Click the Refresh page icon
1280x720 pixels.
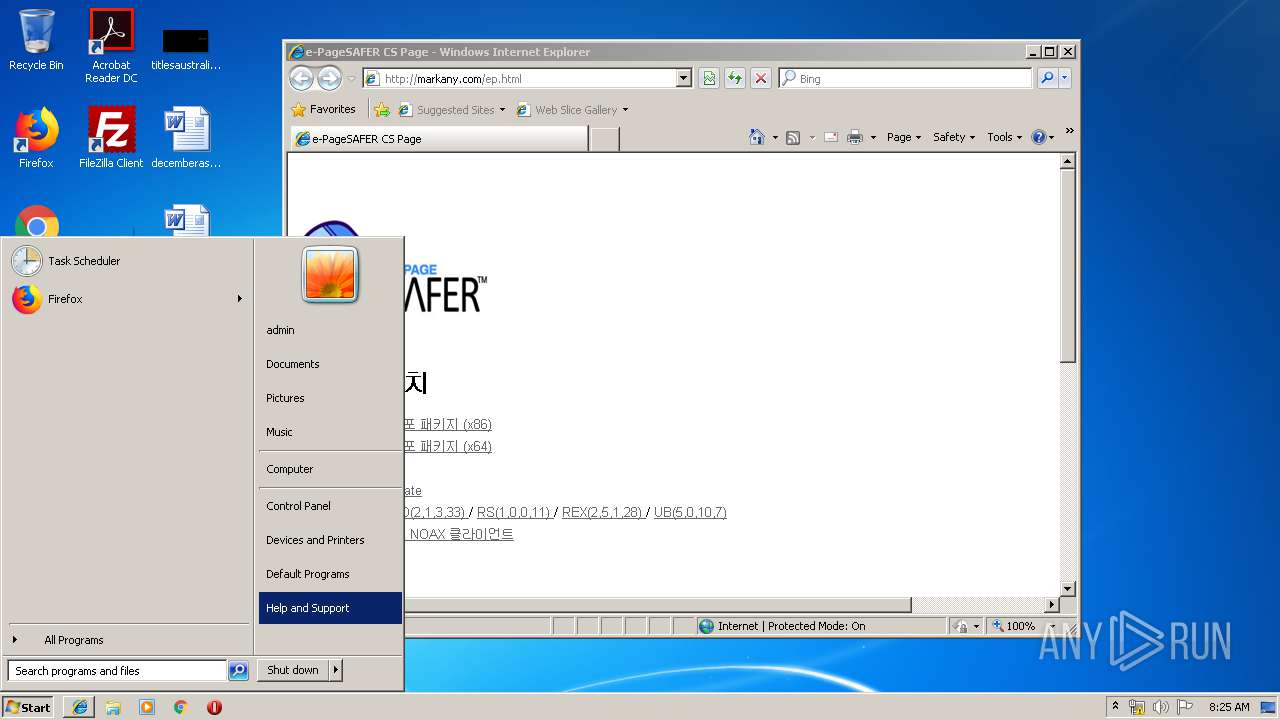[x=735, y=78]
